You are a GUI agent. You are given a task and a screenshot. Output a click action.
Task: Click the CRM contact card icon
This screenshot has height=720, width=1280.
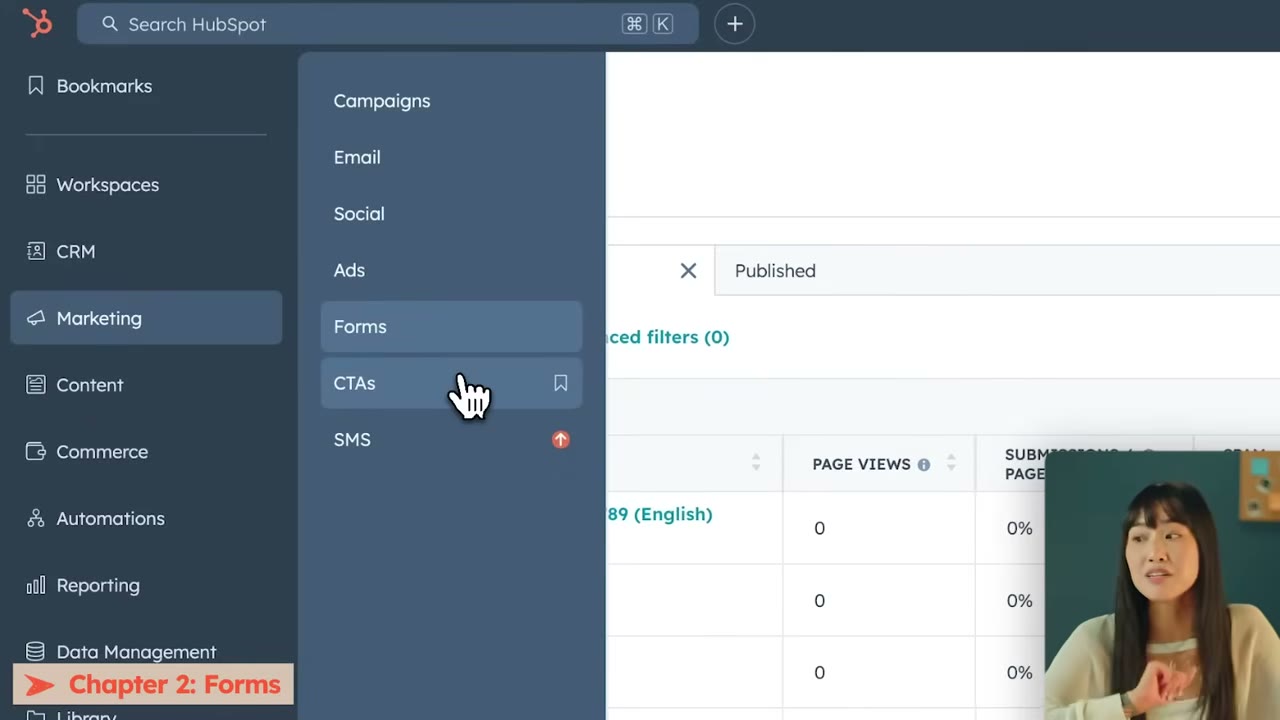pyautogui.click(x=36, y=252)
